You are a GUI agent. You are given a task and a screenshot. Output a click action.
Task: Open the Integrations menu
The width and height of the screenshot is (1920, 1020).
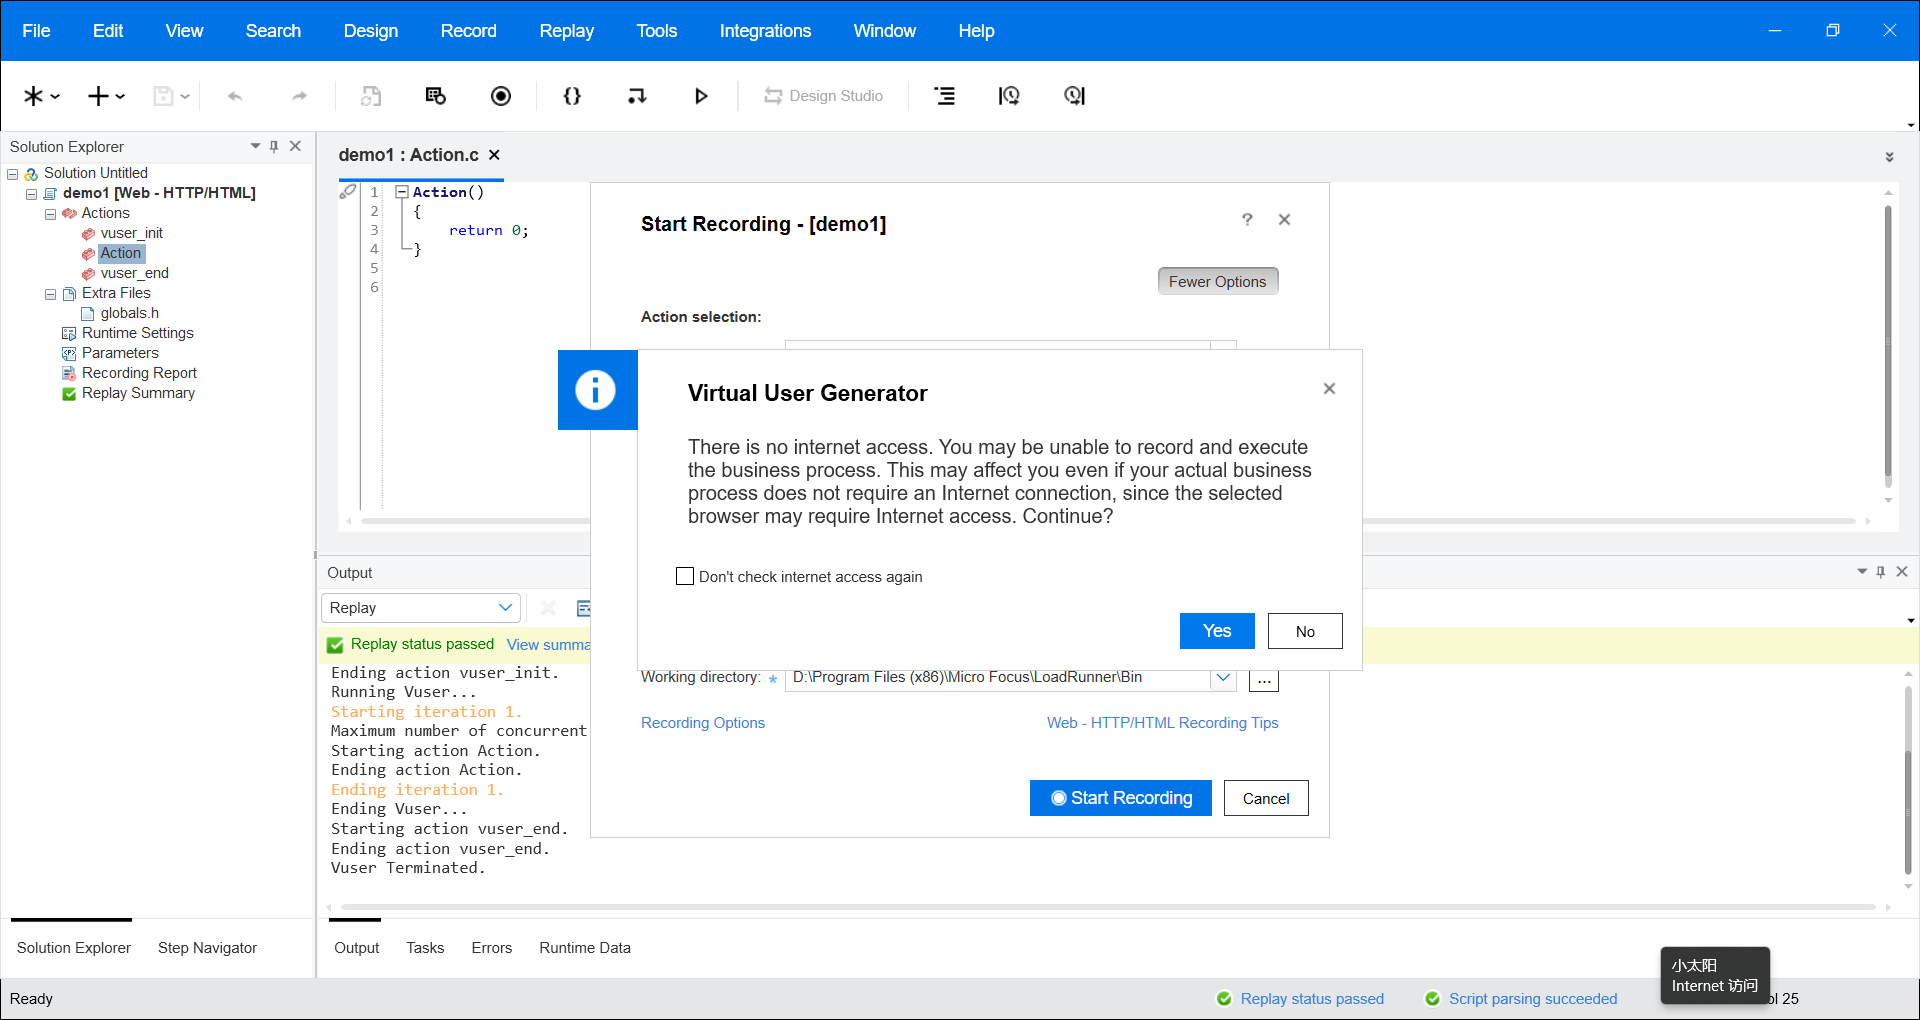tap(765, 31)
